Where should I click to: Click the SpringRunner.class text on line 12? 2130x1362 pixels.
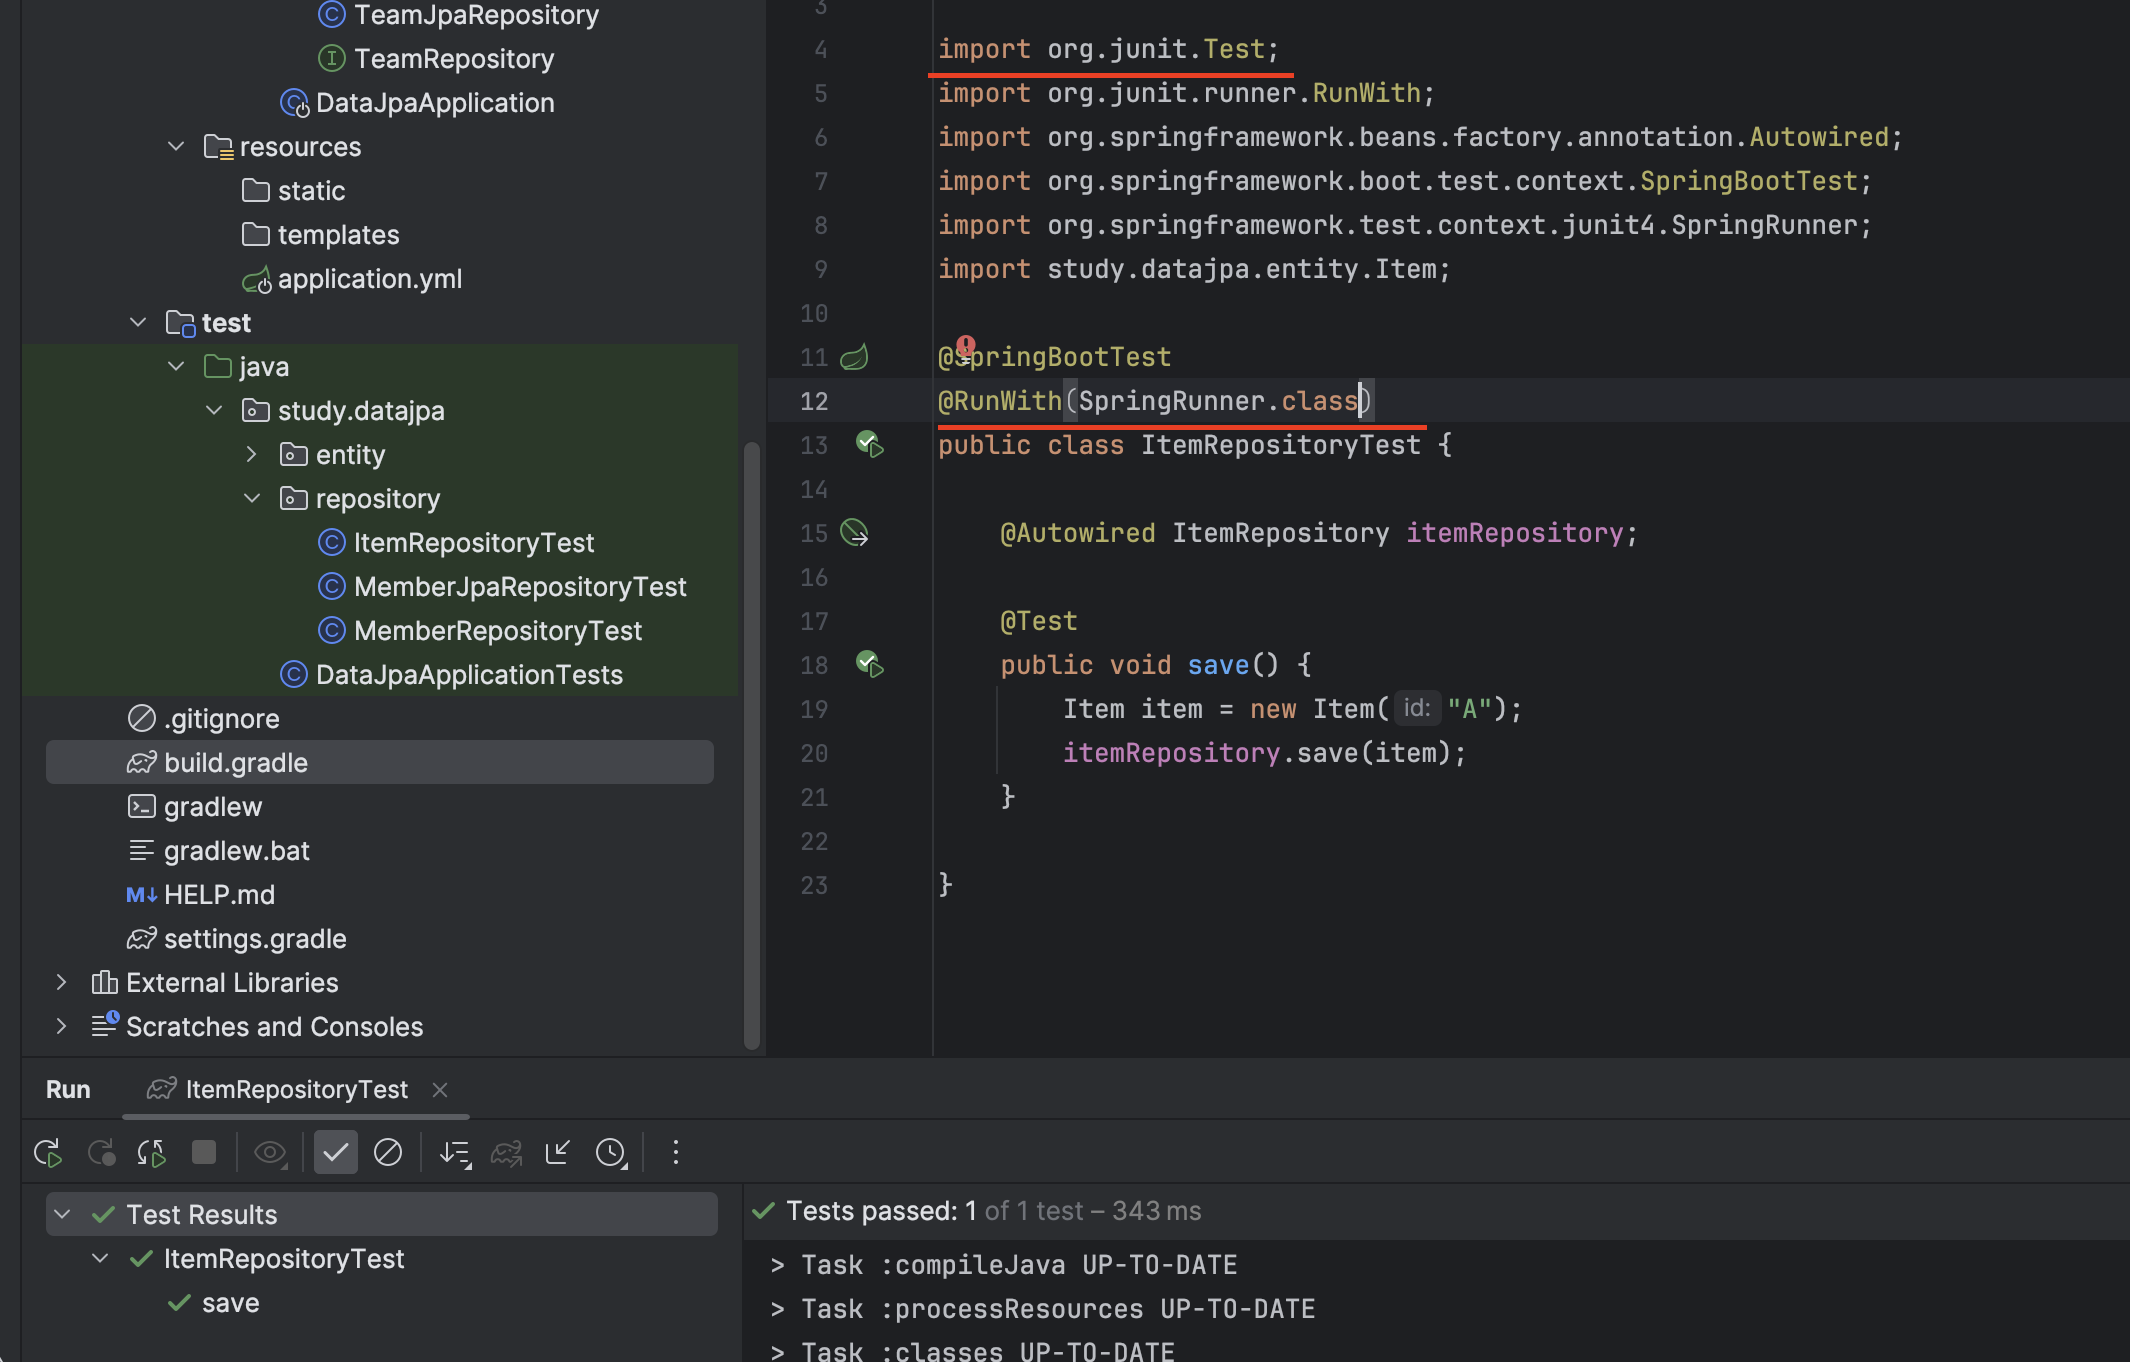tap(1218, 401)
